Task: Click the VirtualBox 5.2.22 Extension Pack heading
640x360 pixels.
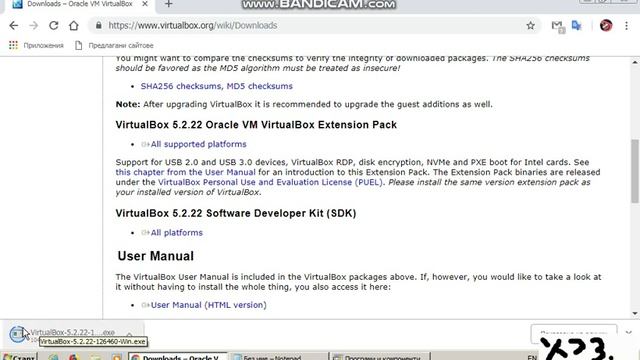Action: (x=256, y=124)
